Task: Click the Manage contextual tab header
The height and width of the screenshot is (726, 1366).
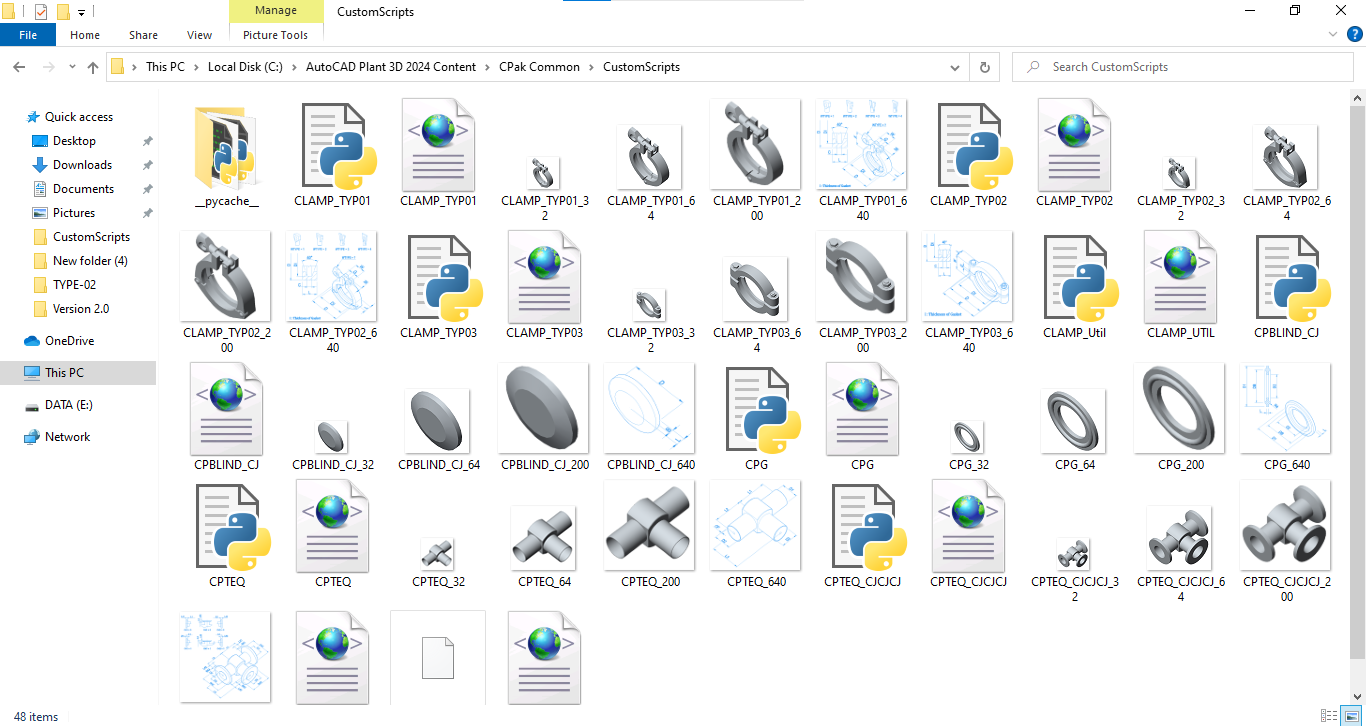Action: (276, 11)
